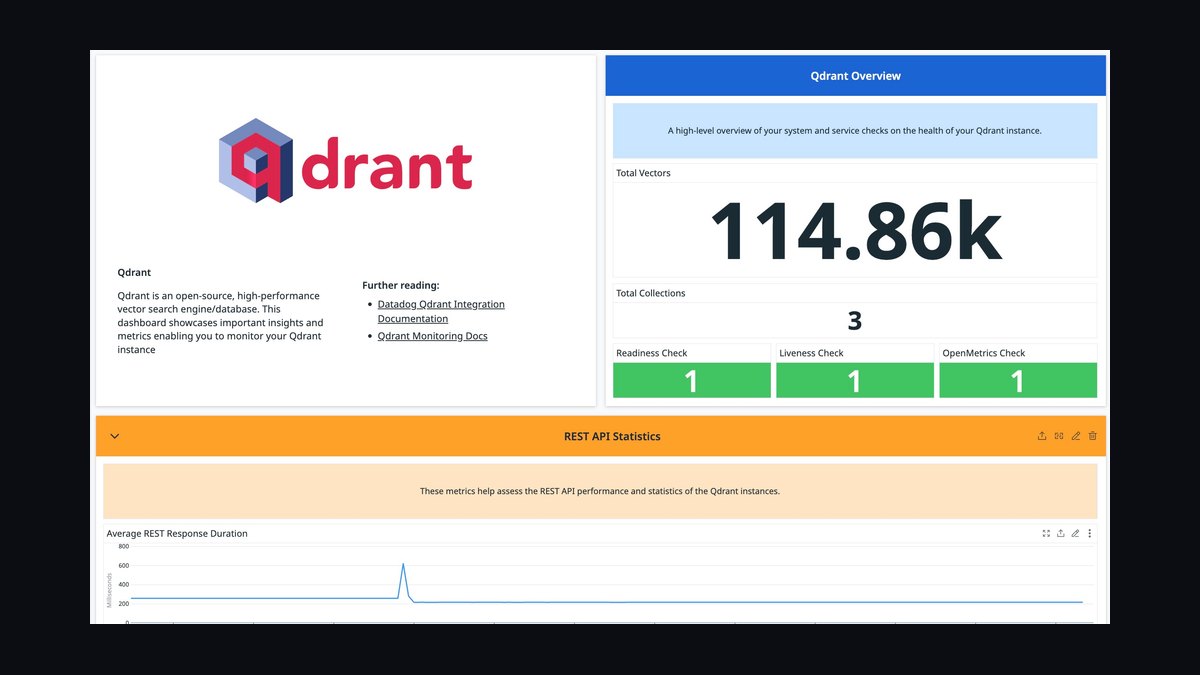
Task: Delete the REST API Statistics group
Action: pos(1093,436)
